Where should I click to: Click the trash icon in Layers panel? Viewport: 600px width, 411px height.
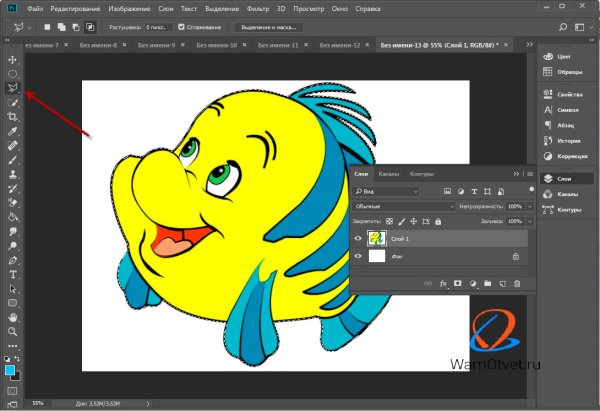point(517,284)
